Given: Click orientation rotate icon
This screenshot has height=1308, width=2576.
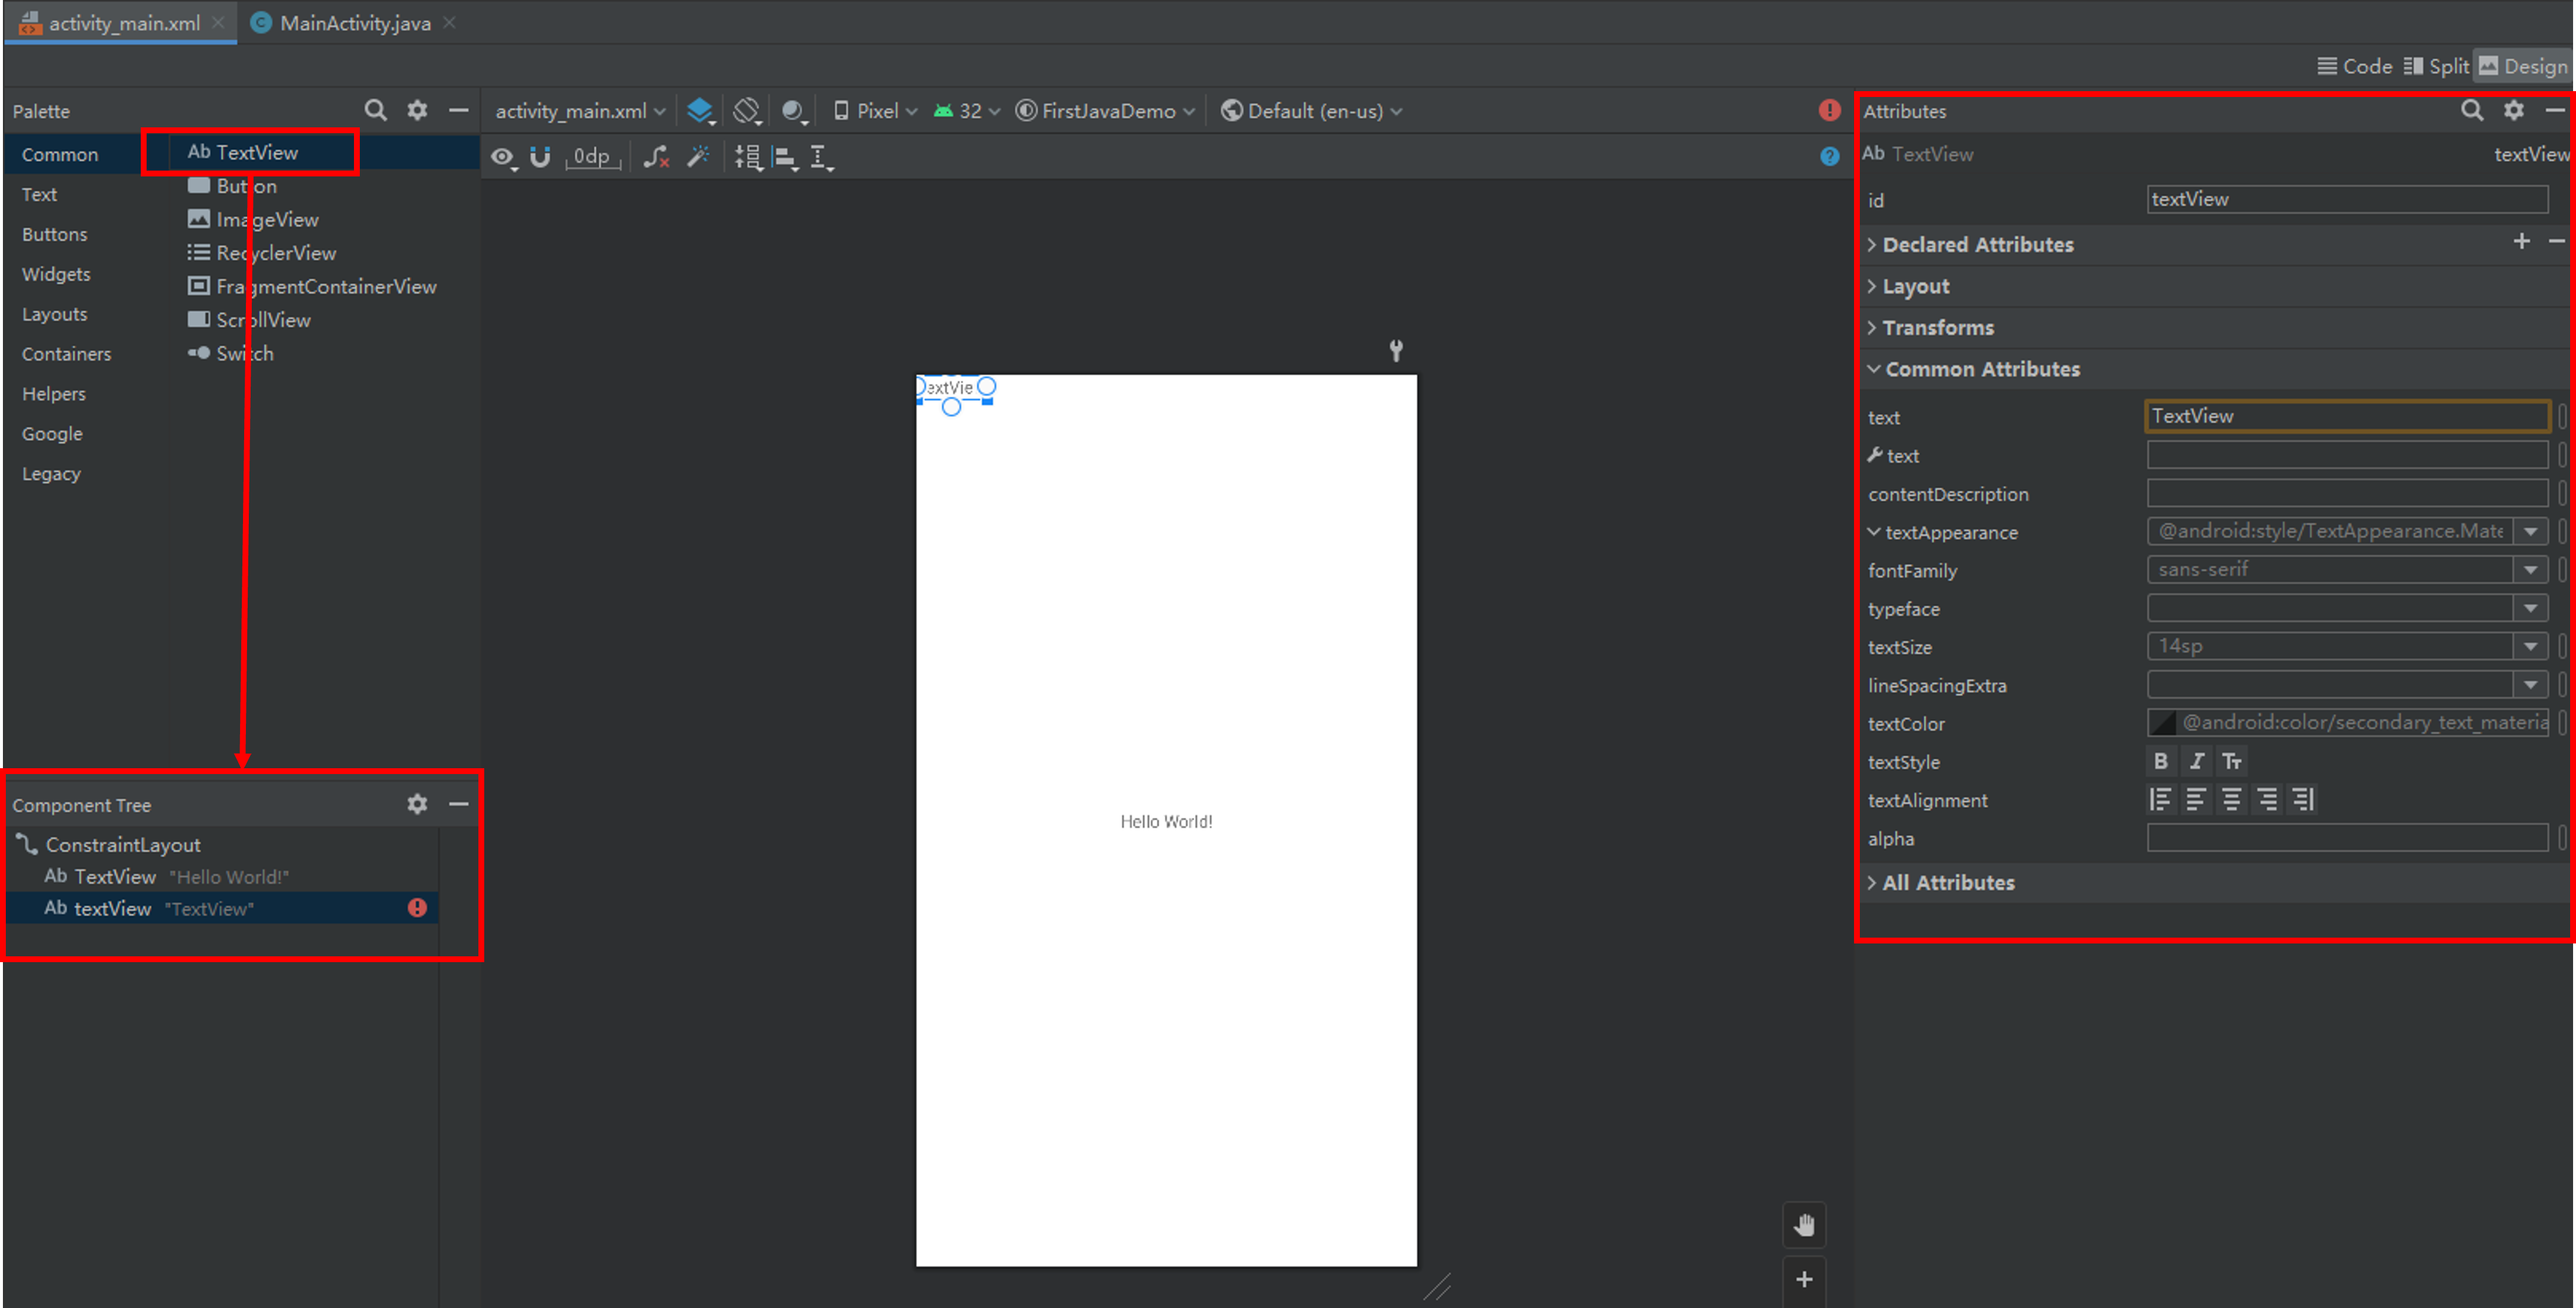Looking at the screenshot, I should (746, 110).
